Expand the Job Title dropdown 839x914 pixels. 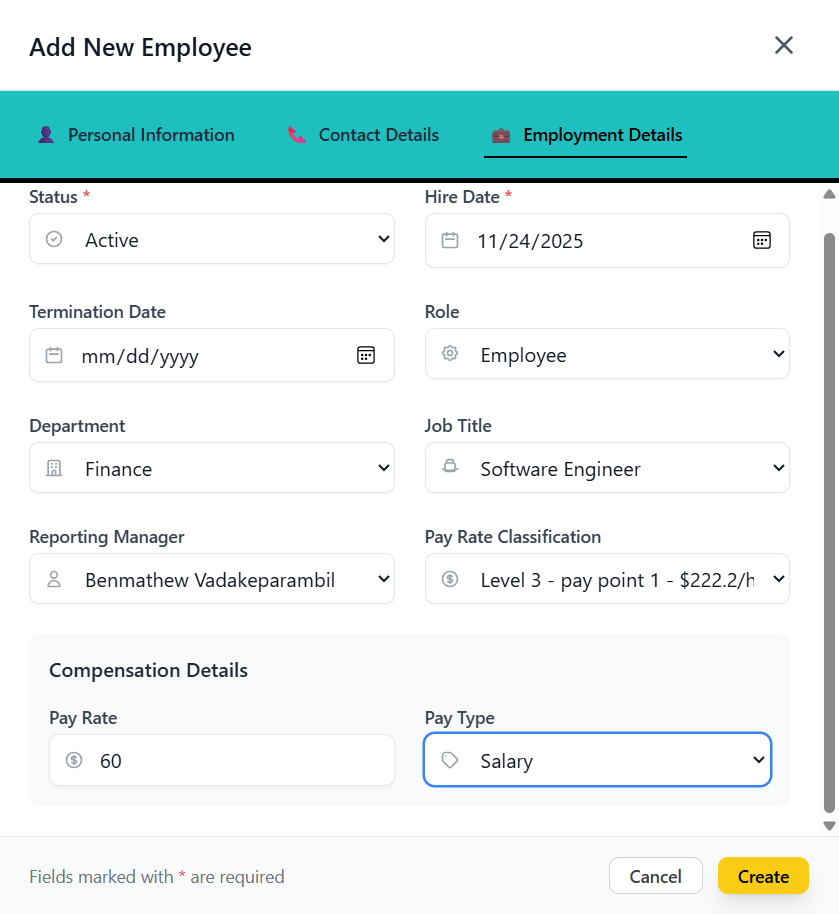(x=607, y=468)
